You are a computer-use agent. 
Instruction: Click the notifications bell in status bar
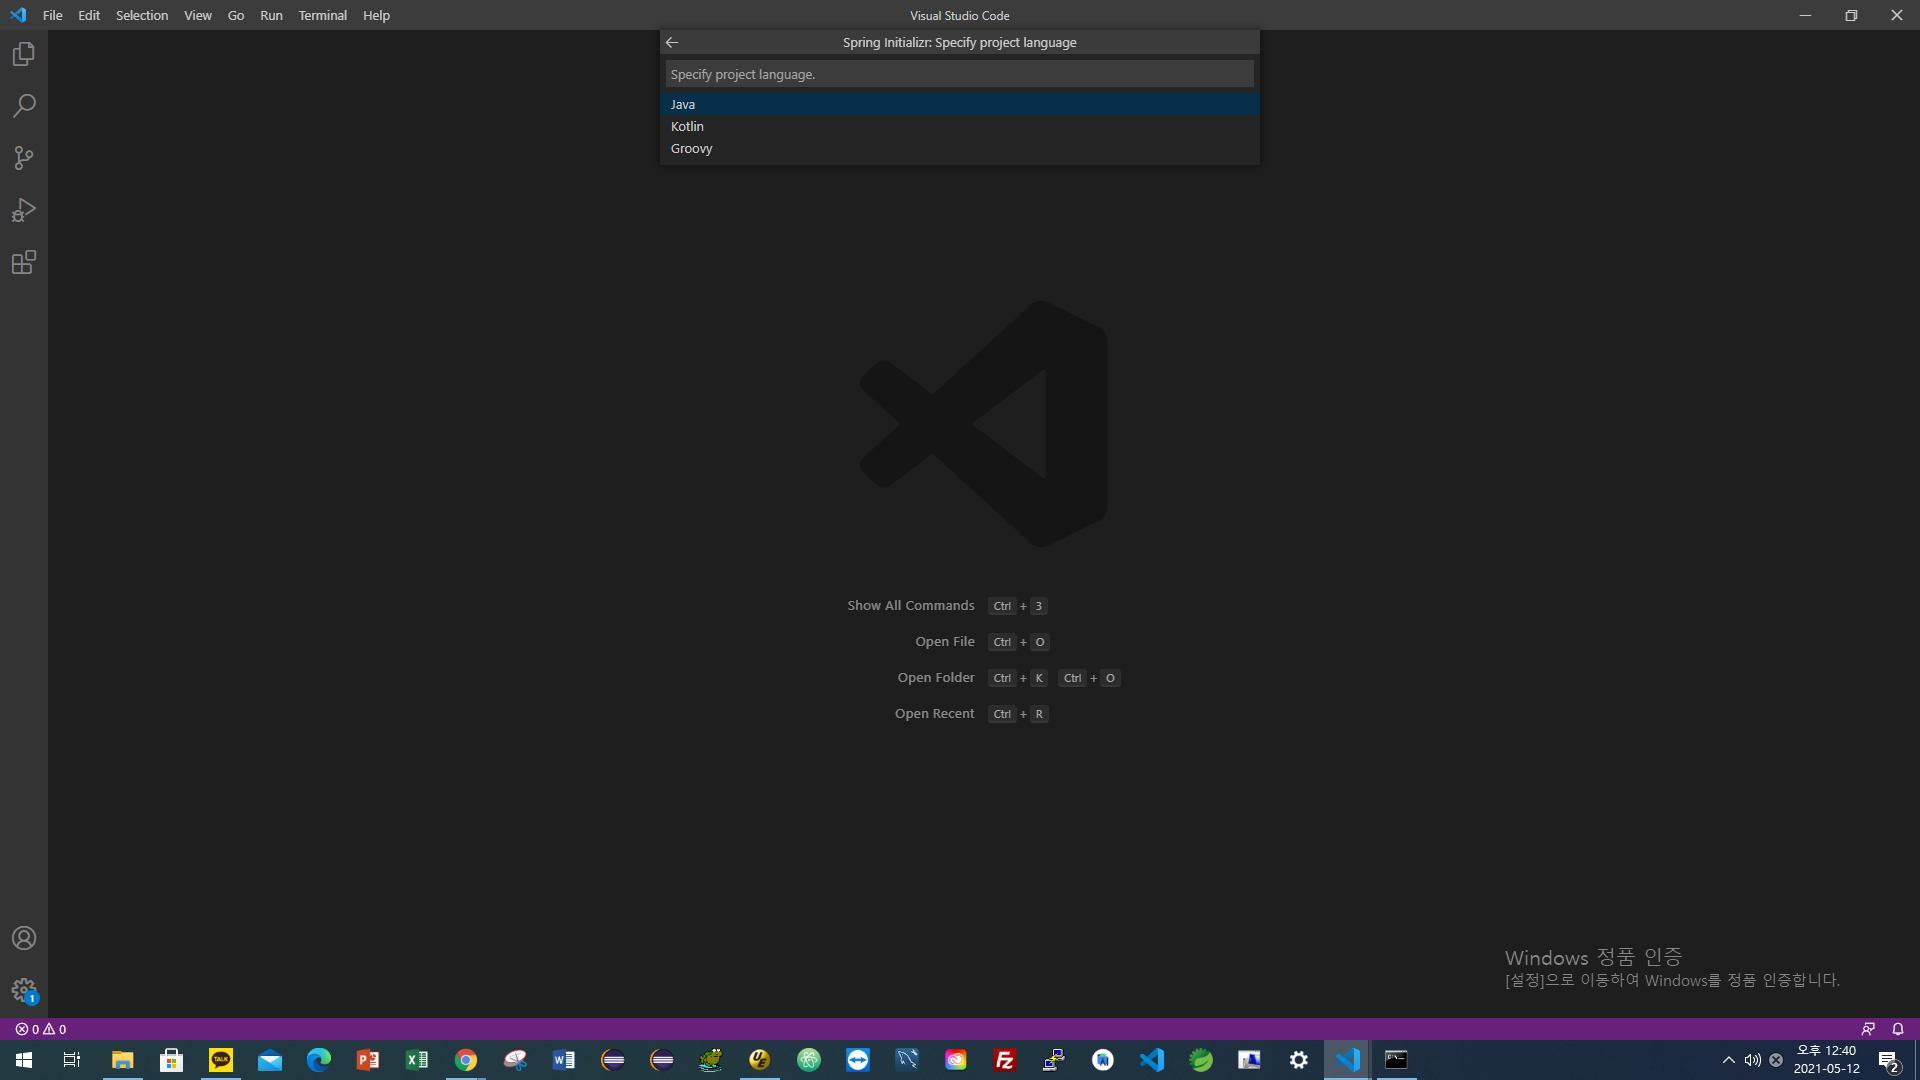pyautogui.click(x=1897, y=1029)
